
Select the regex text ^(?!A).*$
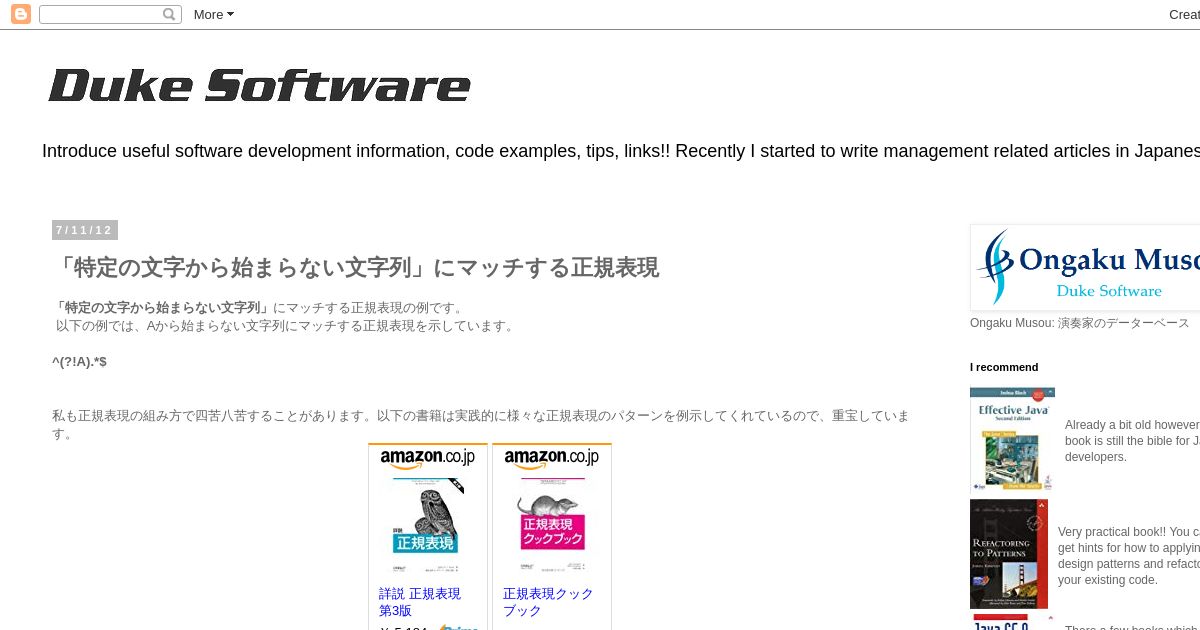pyautogui.click(x=79, y=362)
